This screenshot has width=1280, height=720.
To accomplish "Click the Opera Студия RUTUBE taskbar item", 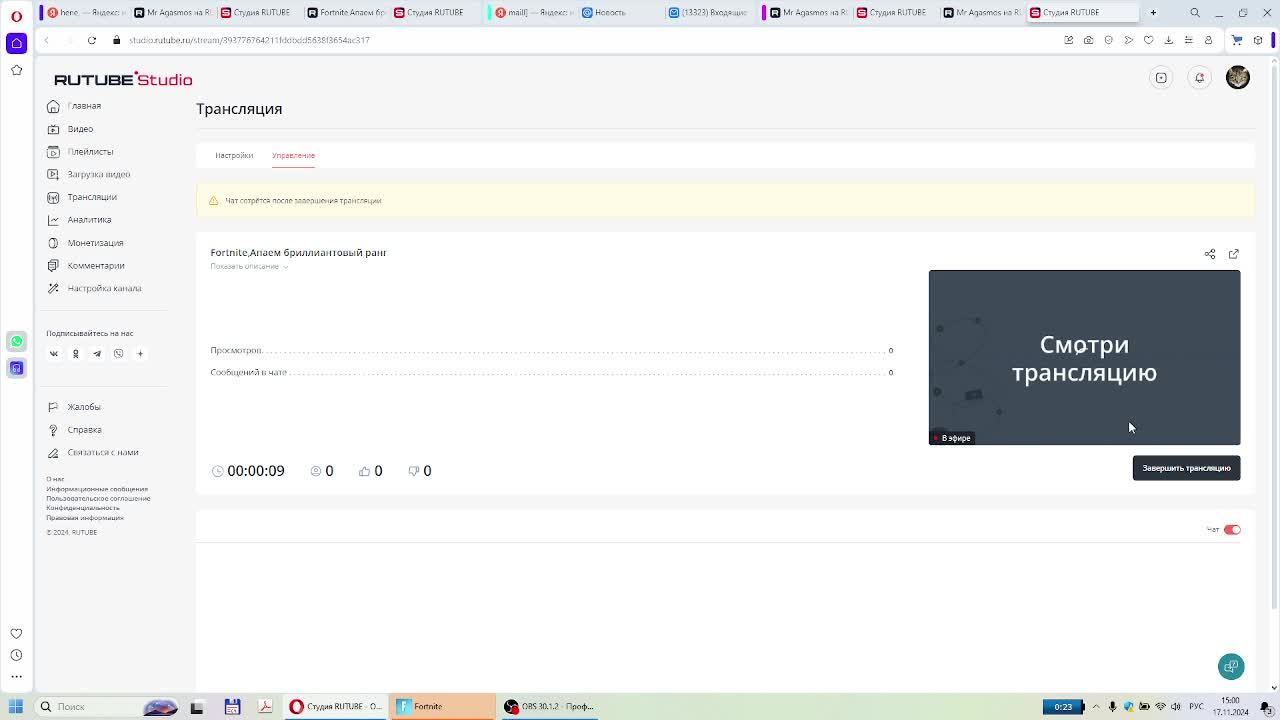I will tap(336, 706).
